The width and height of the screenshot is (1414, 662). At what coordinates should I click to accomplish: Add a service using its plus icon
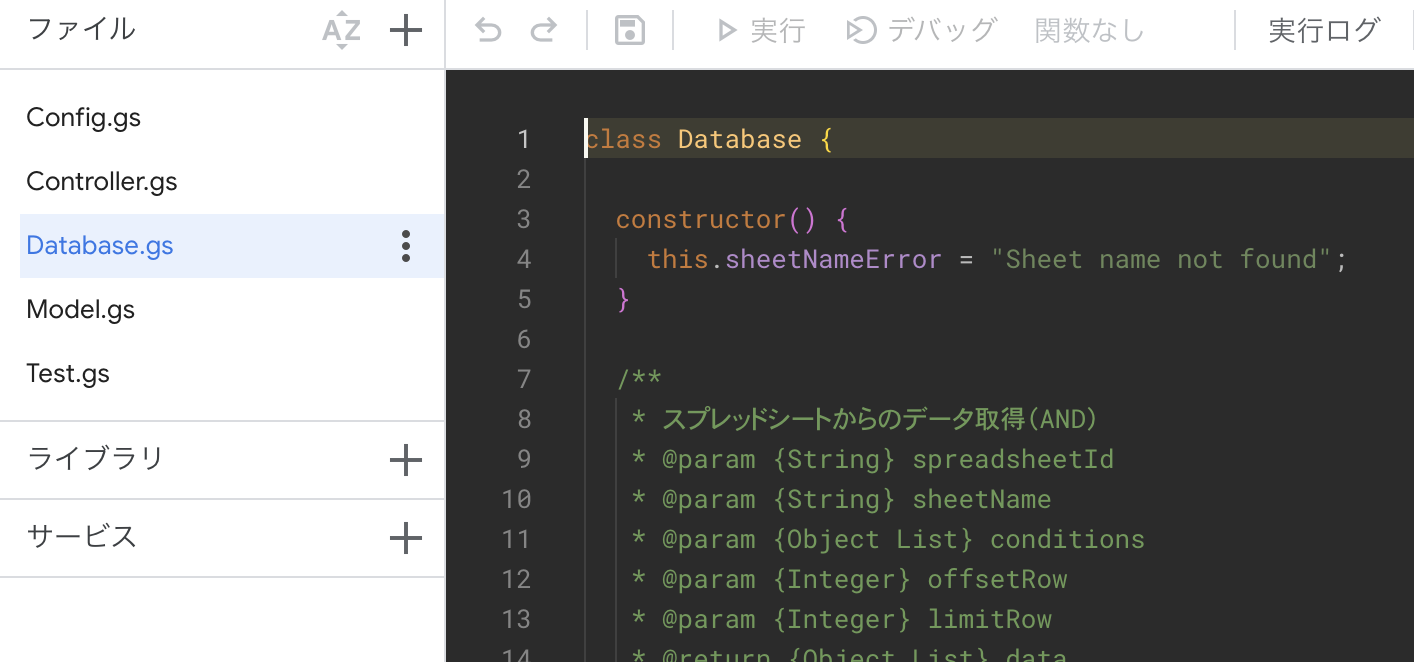pyautogui.click(x=406, y=537)
